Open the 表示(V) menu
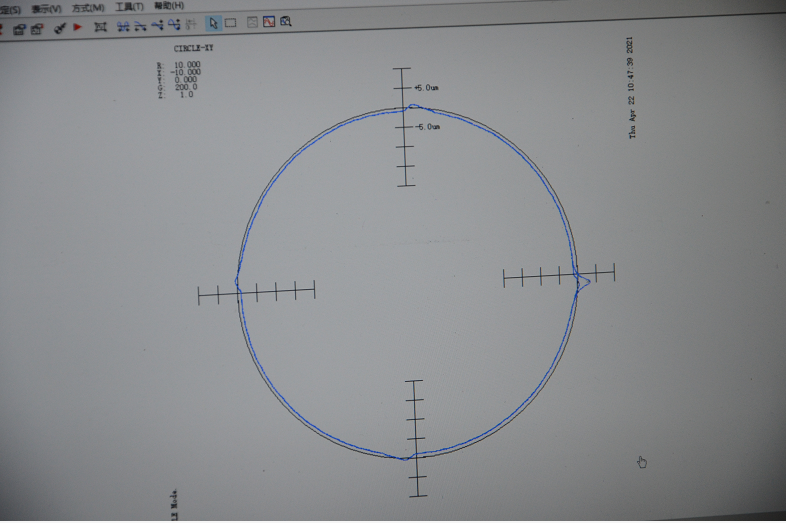Viewport: 786px width, 523px height. click(46, 9)
